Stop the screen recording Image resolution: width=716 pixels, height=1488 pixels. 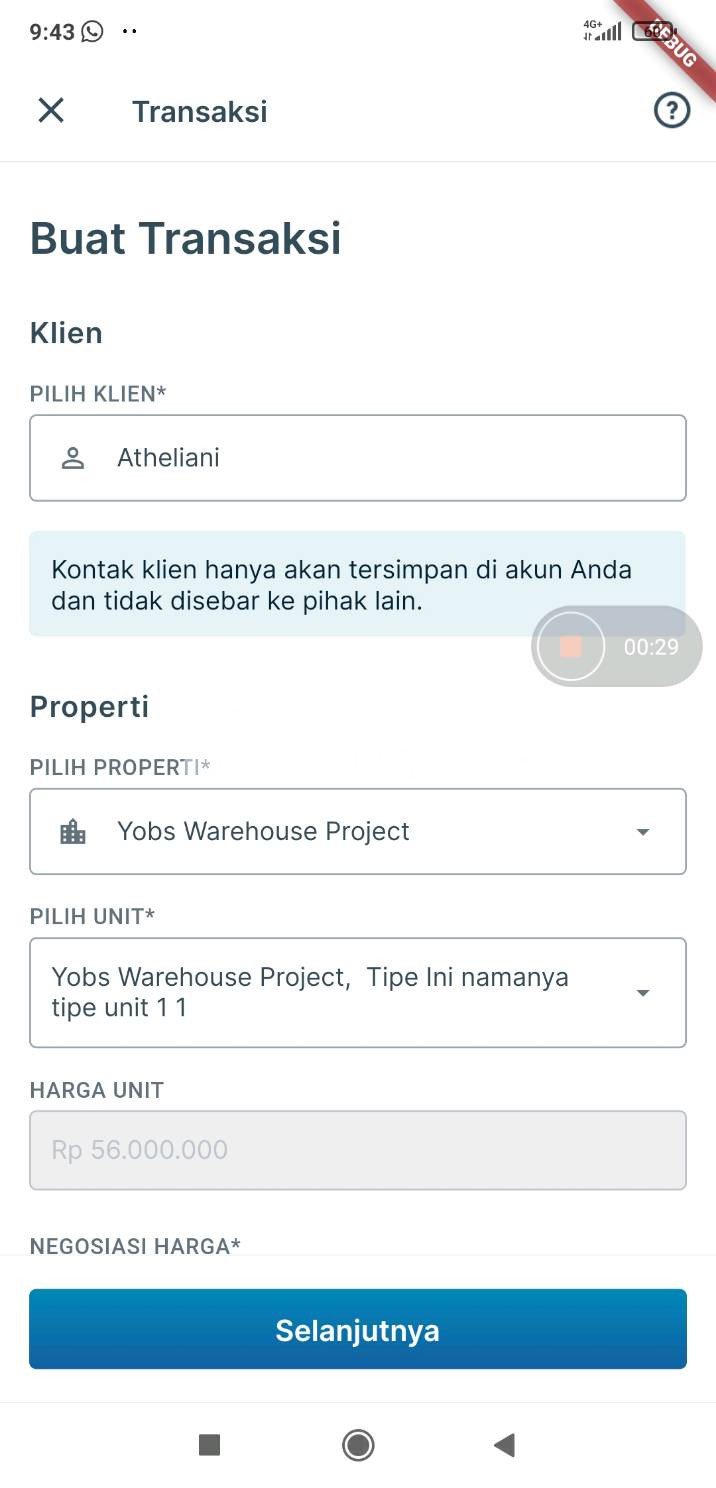tap(571, 647)
